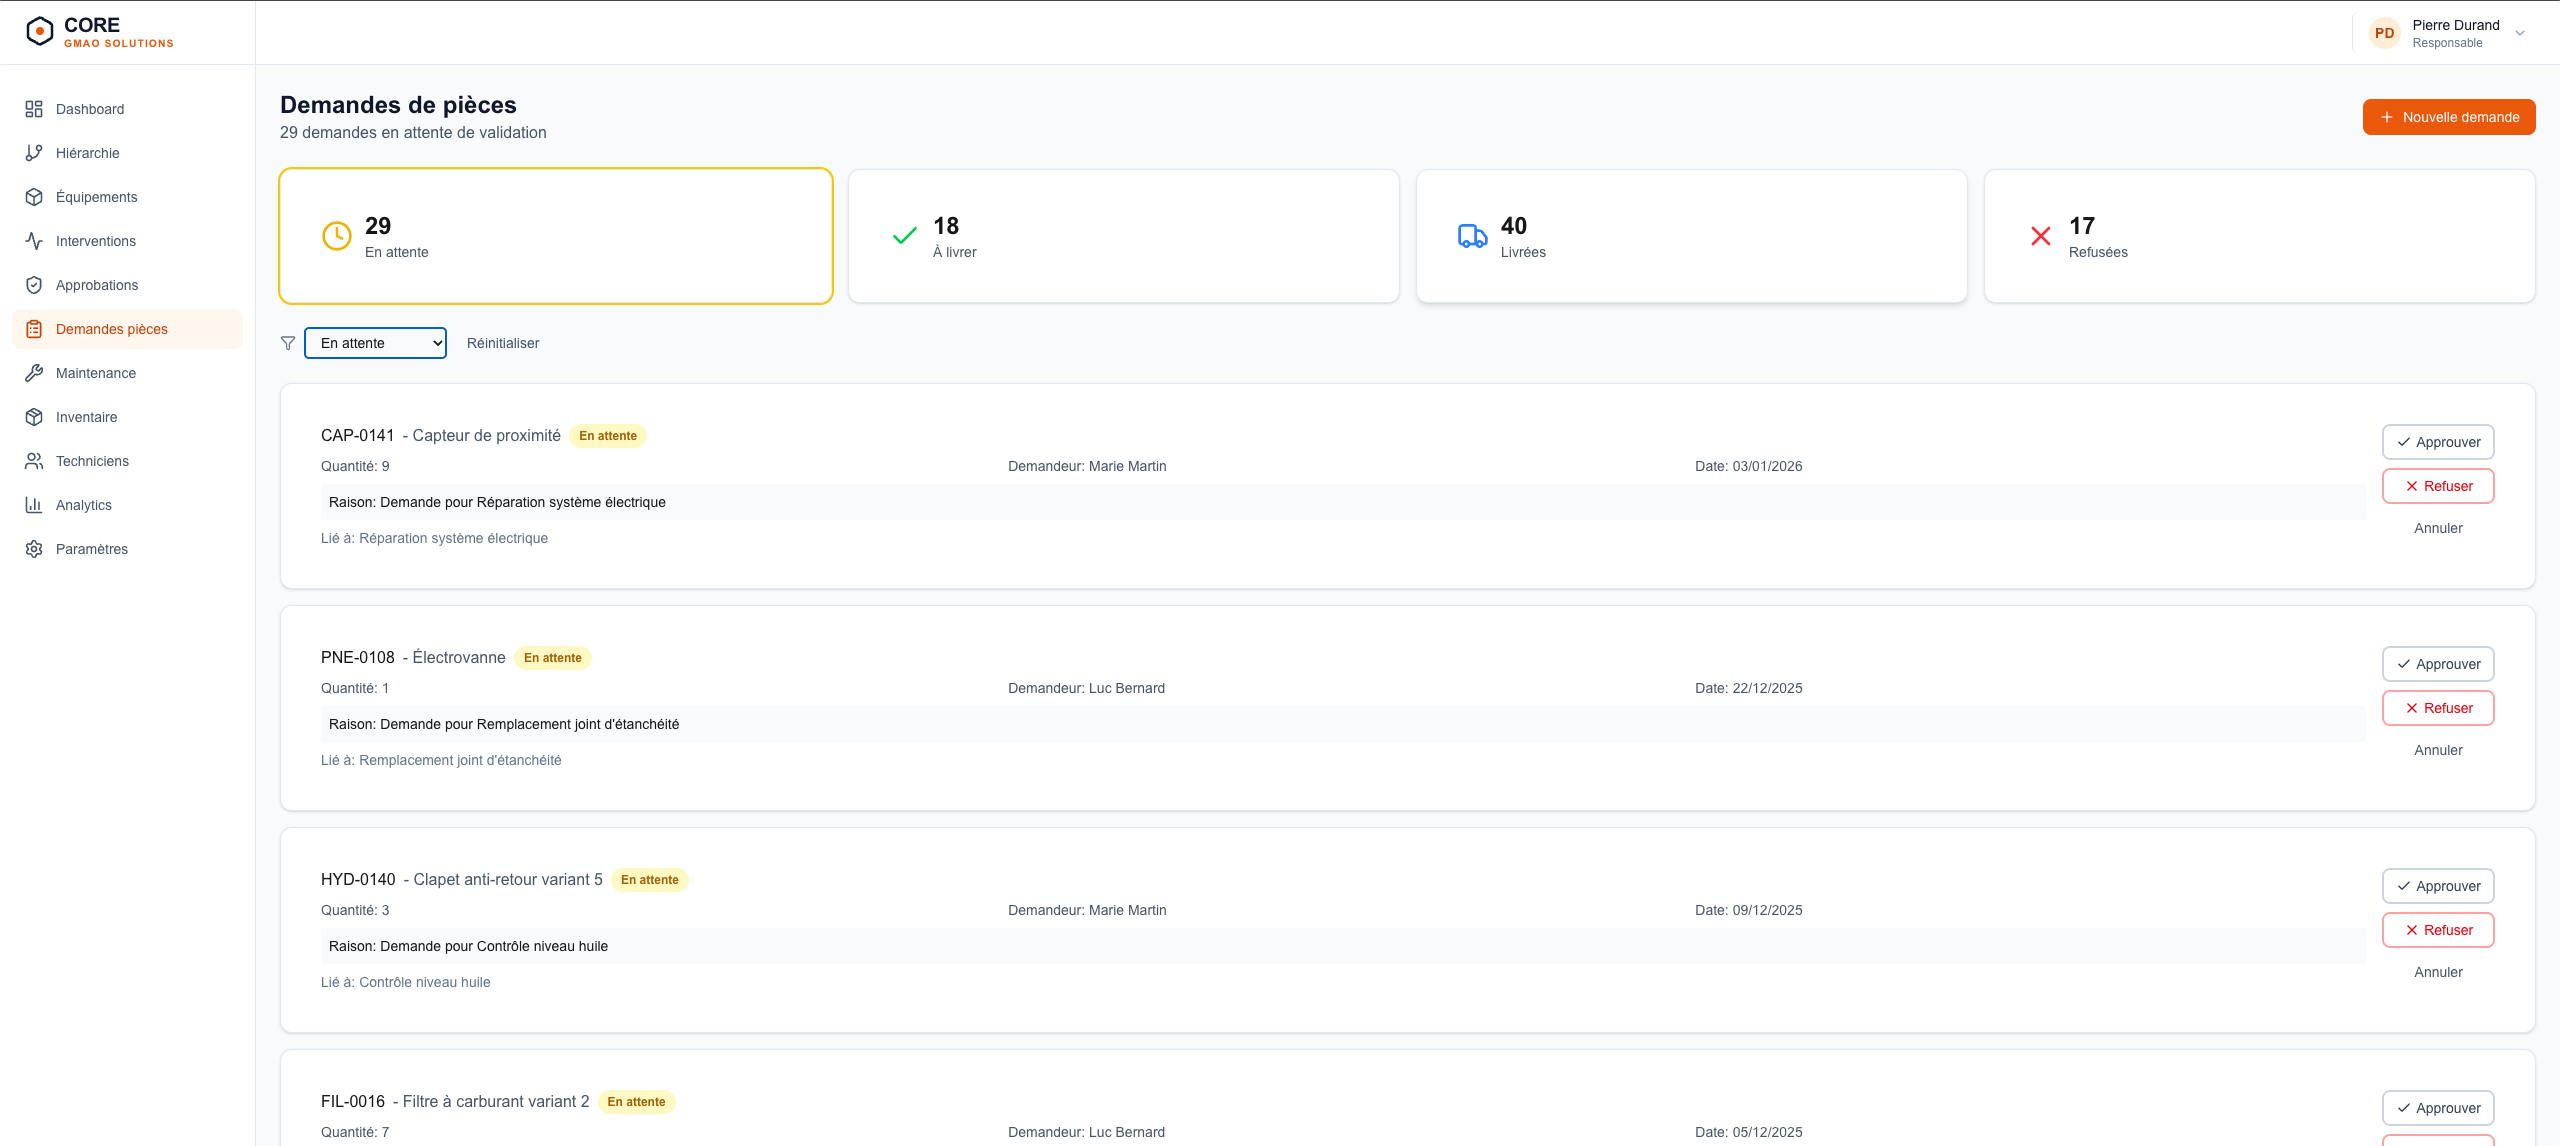The width and height of the screenshot is (2560, 1146).
Task: Click the PNE-0108 reference code
Action: coord(358,658)
